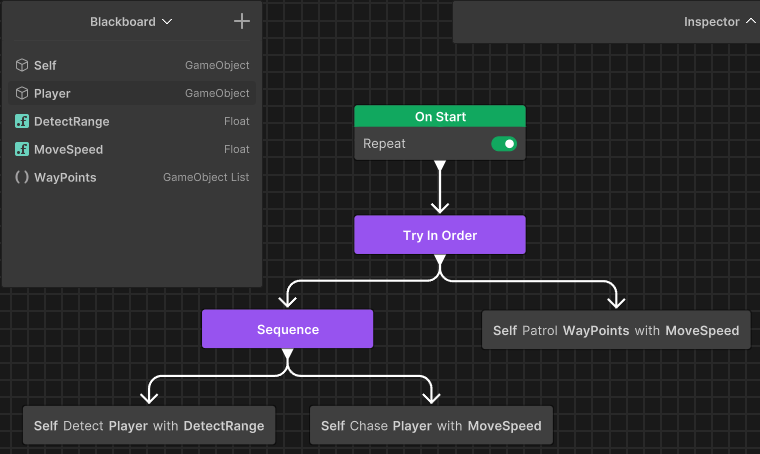Click the Inspector panel title
The height and width of the screenshot is (454, 760).
point(712,22)
